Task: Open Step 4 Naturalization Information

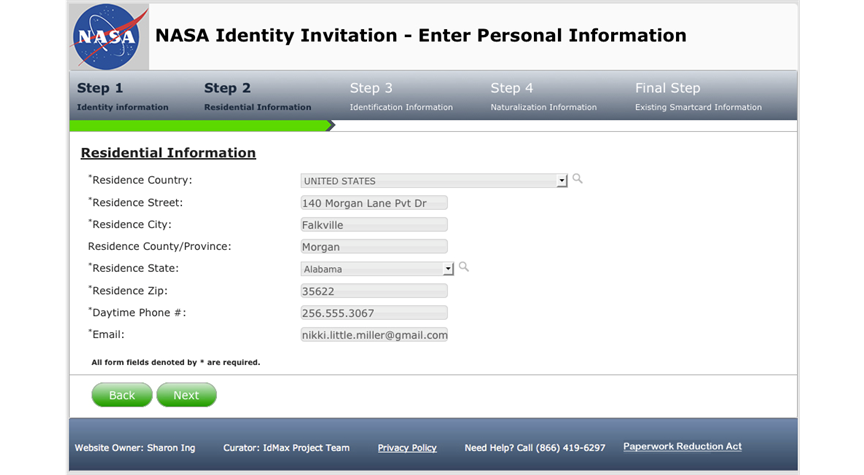Action: click(543, 96)
